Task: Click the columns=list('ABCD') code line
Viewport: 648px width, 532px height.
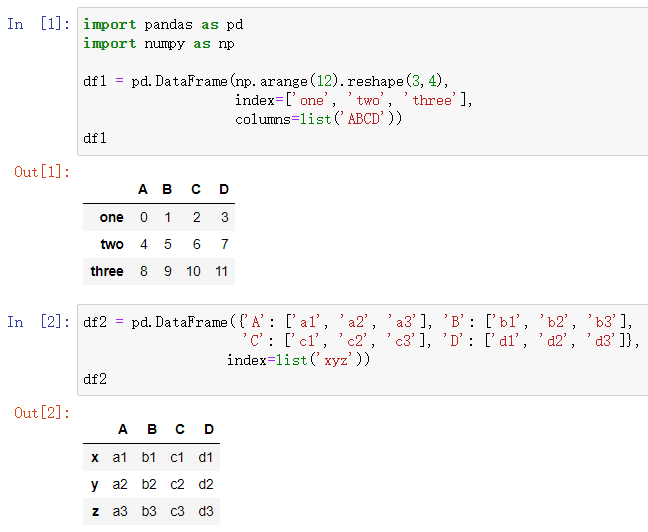Action: click(318, 119)
